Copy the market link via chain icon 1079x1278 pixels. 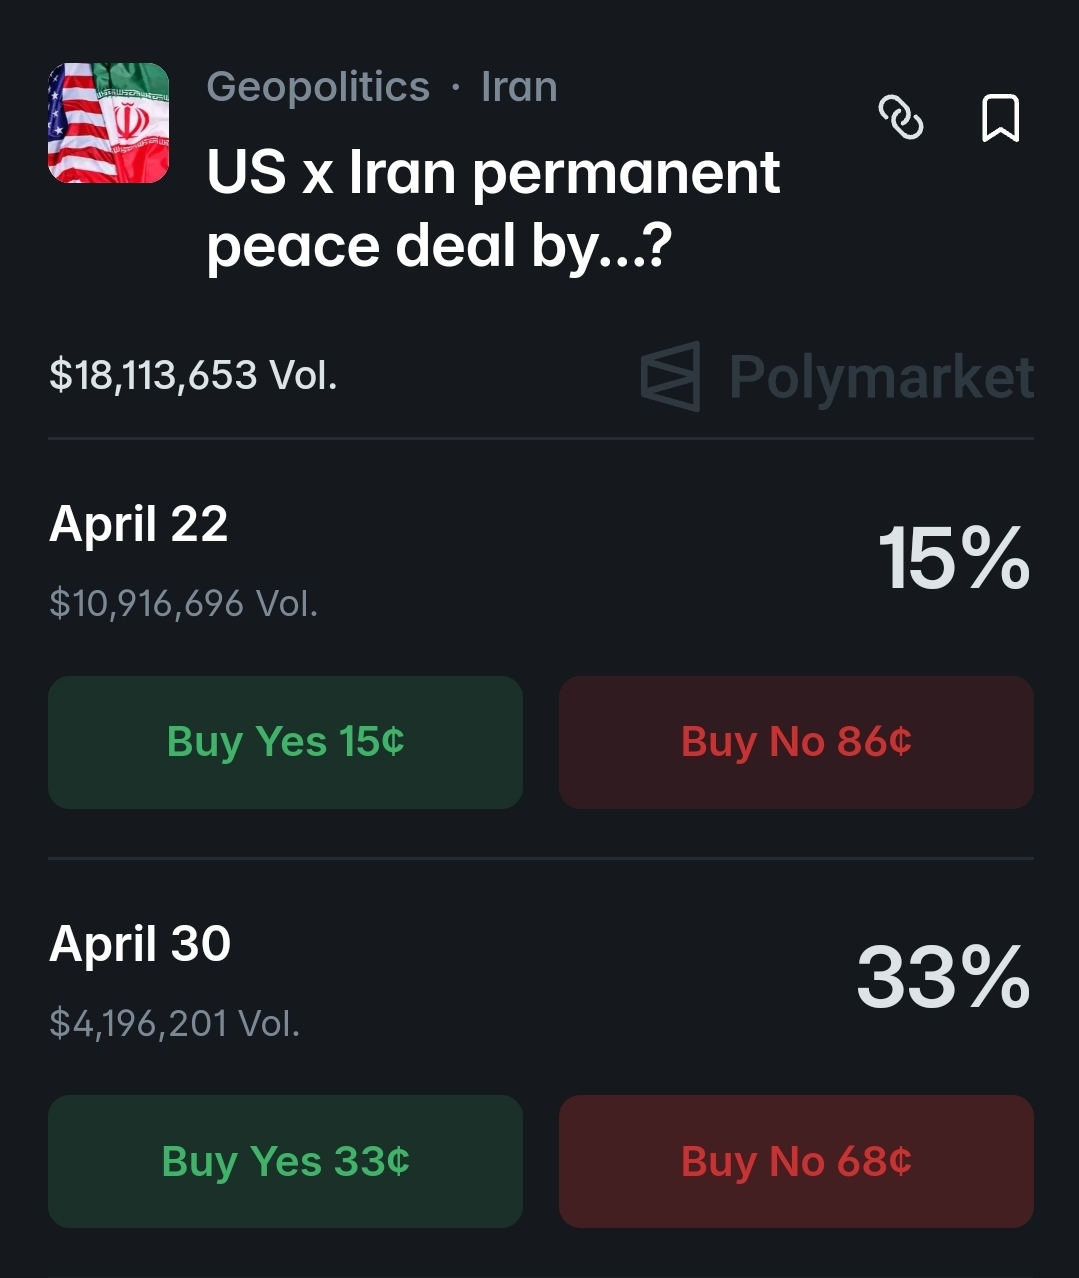click(900, 118)
